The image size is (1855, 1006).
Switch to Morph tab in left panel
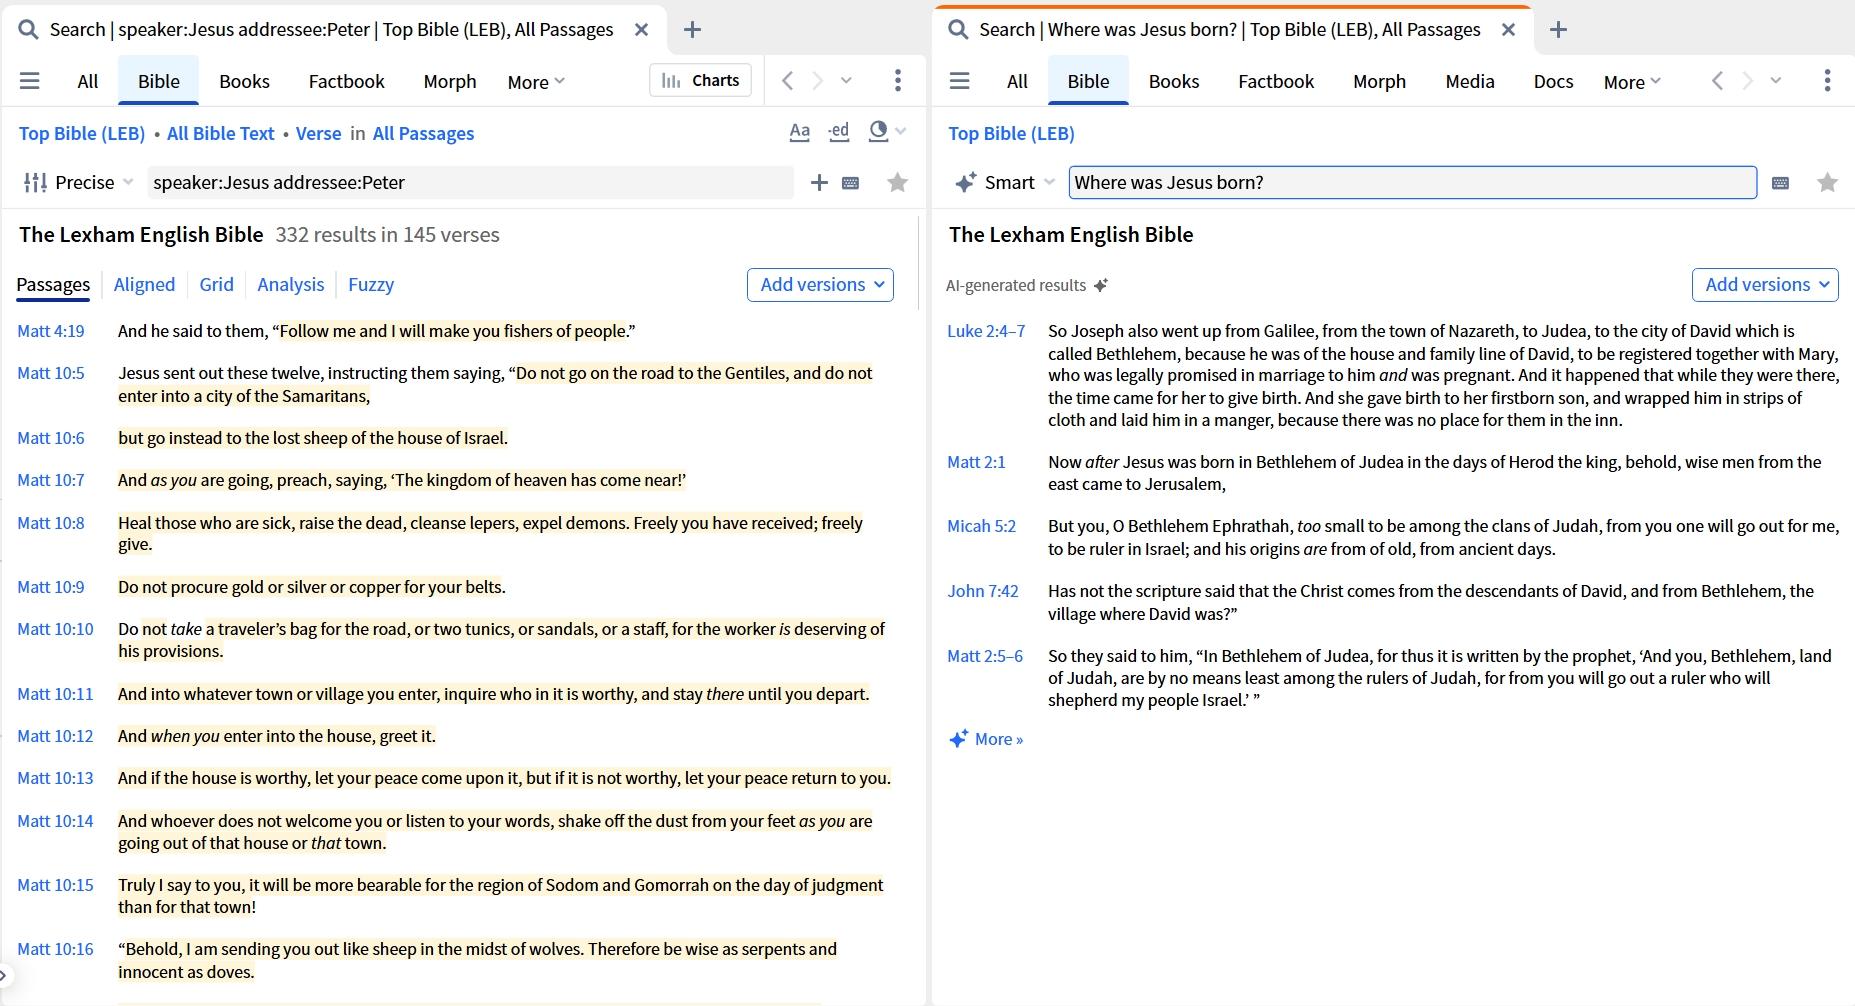point(450,82)
